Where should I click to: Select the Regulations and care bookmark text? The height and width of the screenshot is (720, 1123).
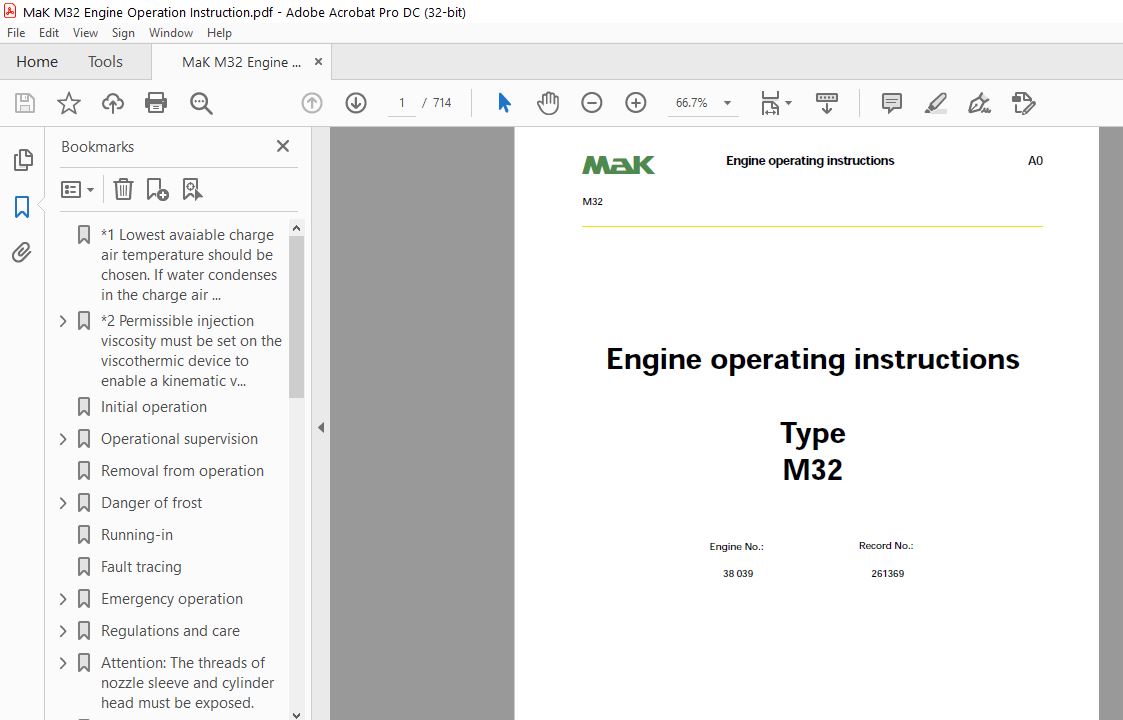(170, 631)
